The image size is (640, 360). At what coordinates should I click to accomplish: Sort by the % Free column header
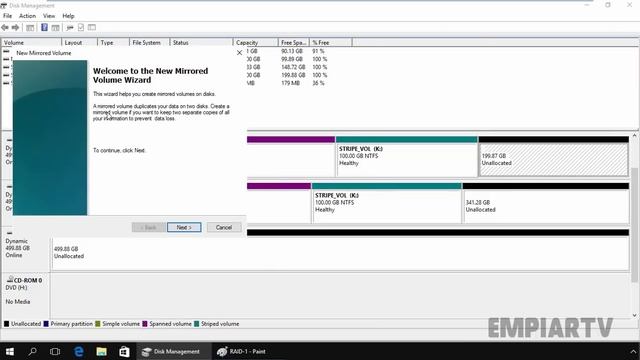point(331,42)
